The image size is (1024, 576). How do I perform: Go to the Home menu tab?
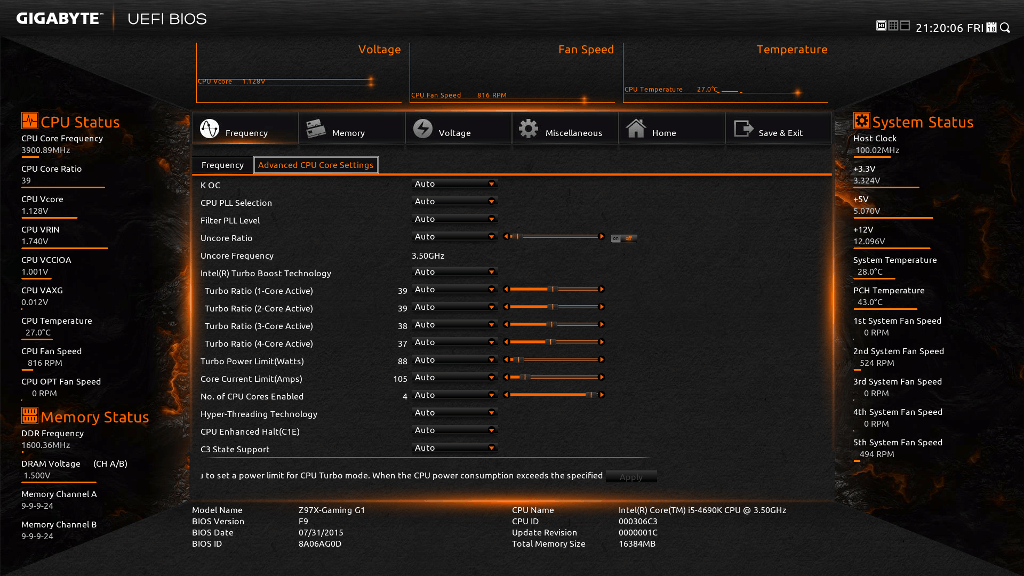tap(672, 129)
